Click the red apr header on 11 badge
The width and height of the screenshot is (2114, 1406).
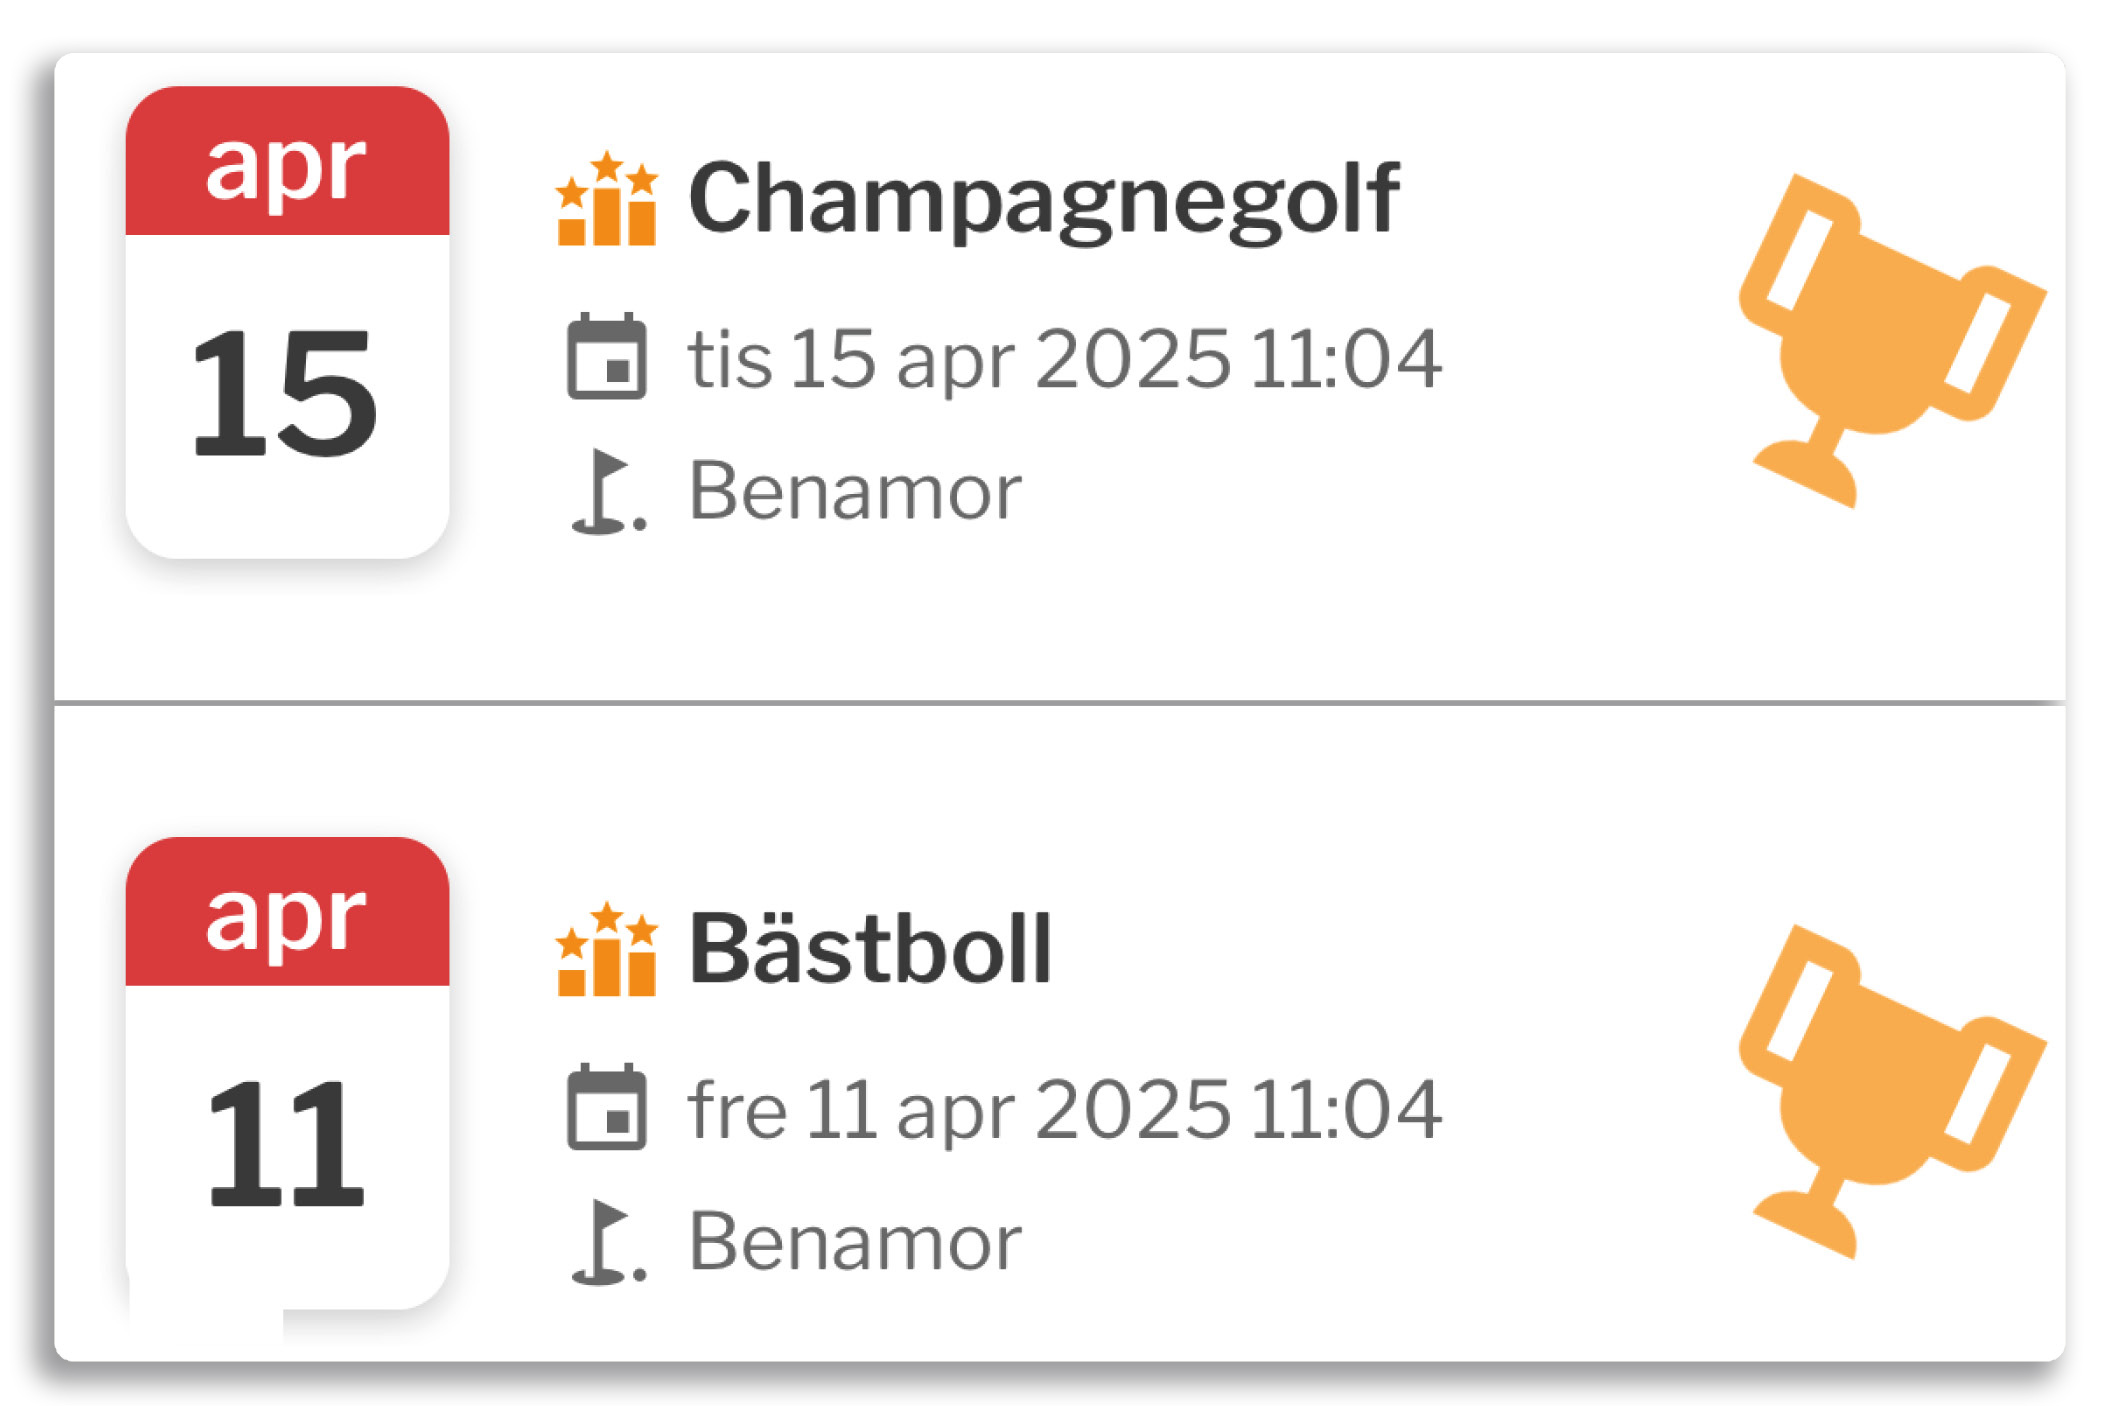point(287,912)
